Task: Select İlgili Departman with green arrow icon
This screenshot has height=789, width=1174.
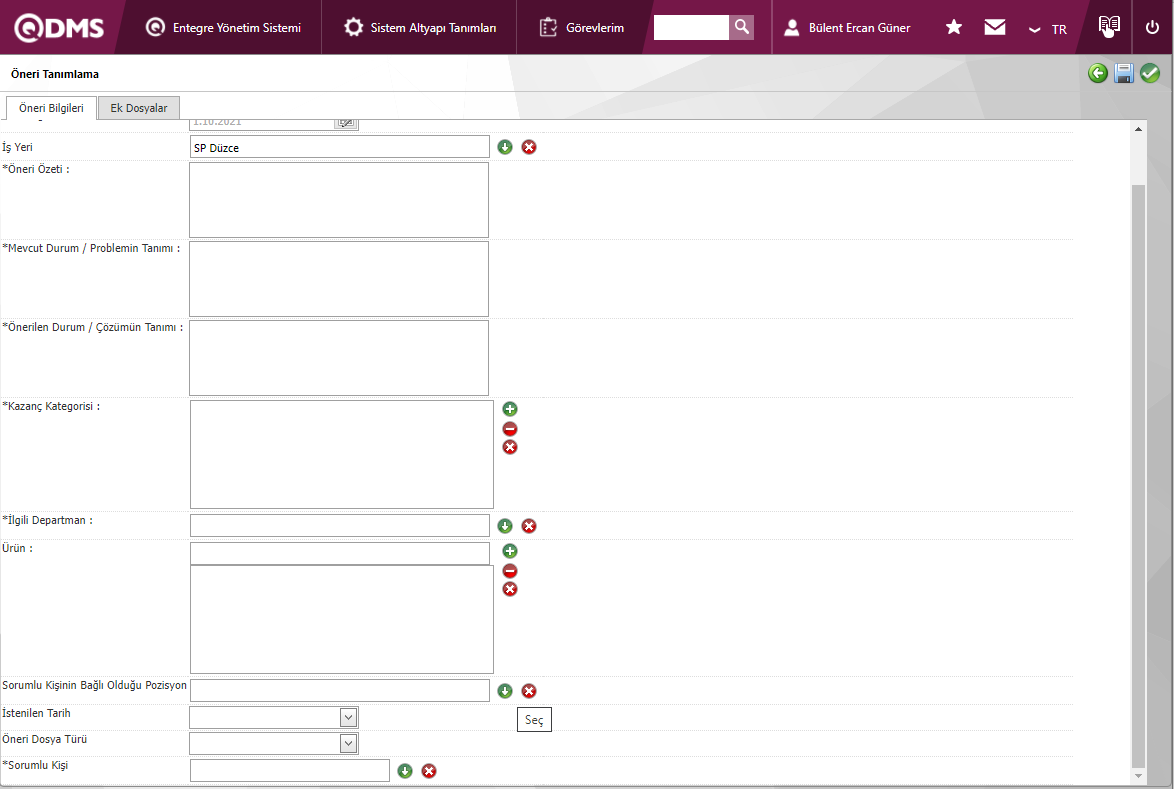Action: (x=505, y=526)
